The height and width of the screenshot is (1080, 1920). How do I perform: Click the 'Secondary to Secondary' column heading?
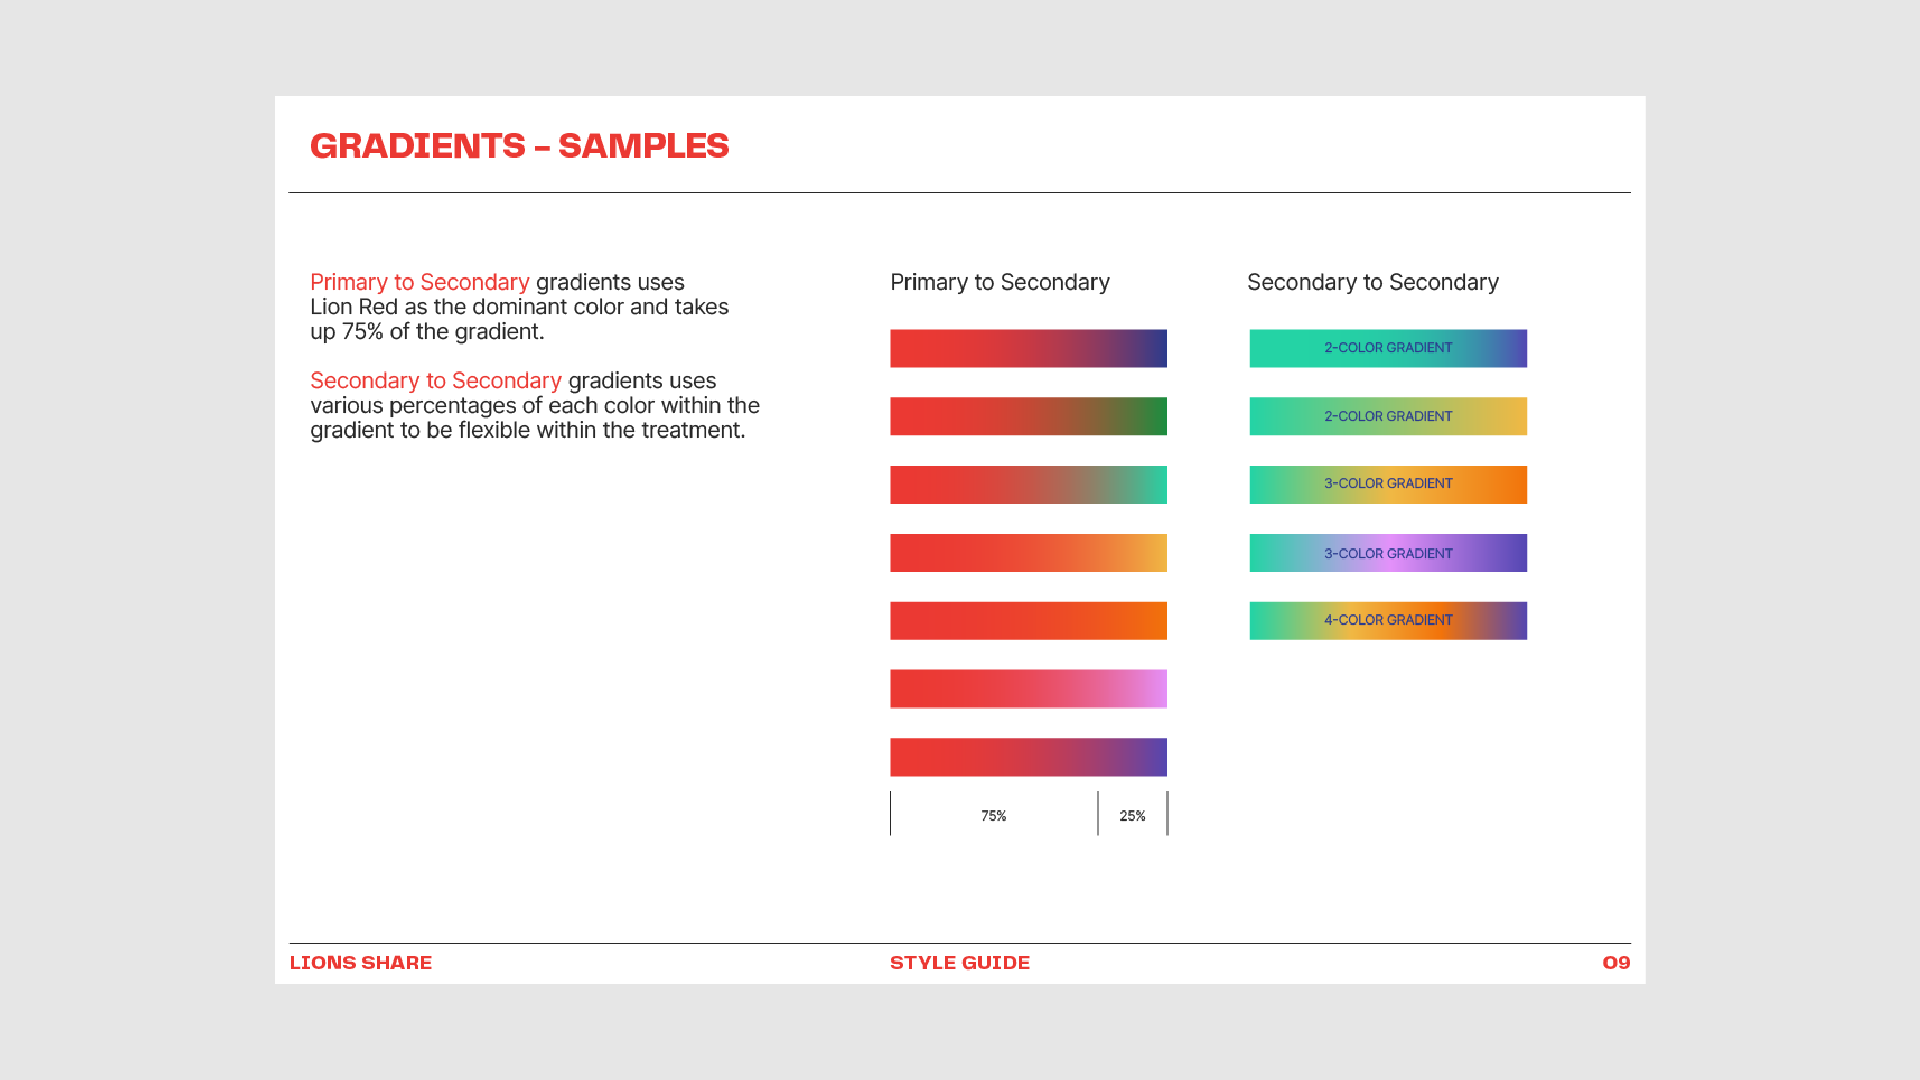click(x=1373, y=283)
